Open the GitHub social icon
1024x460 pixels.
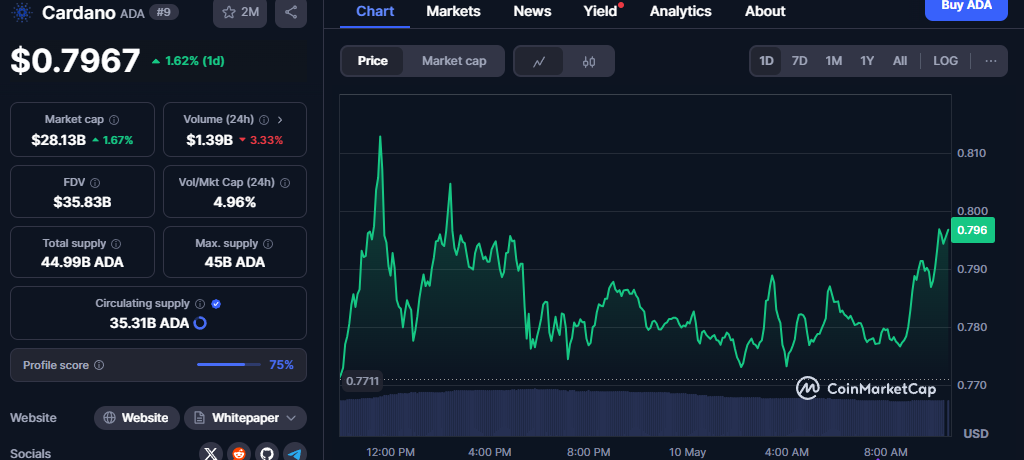coord(266,453)
